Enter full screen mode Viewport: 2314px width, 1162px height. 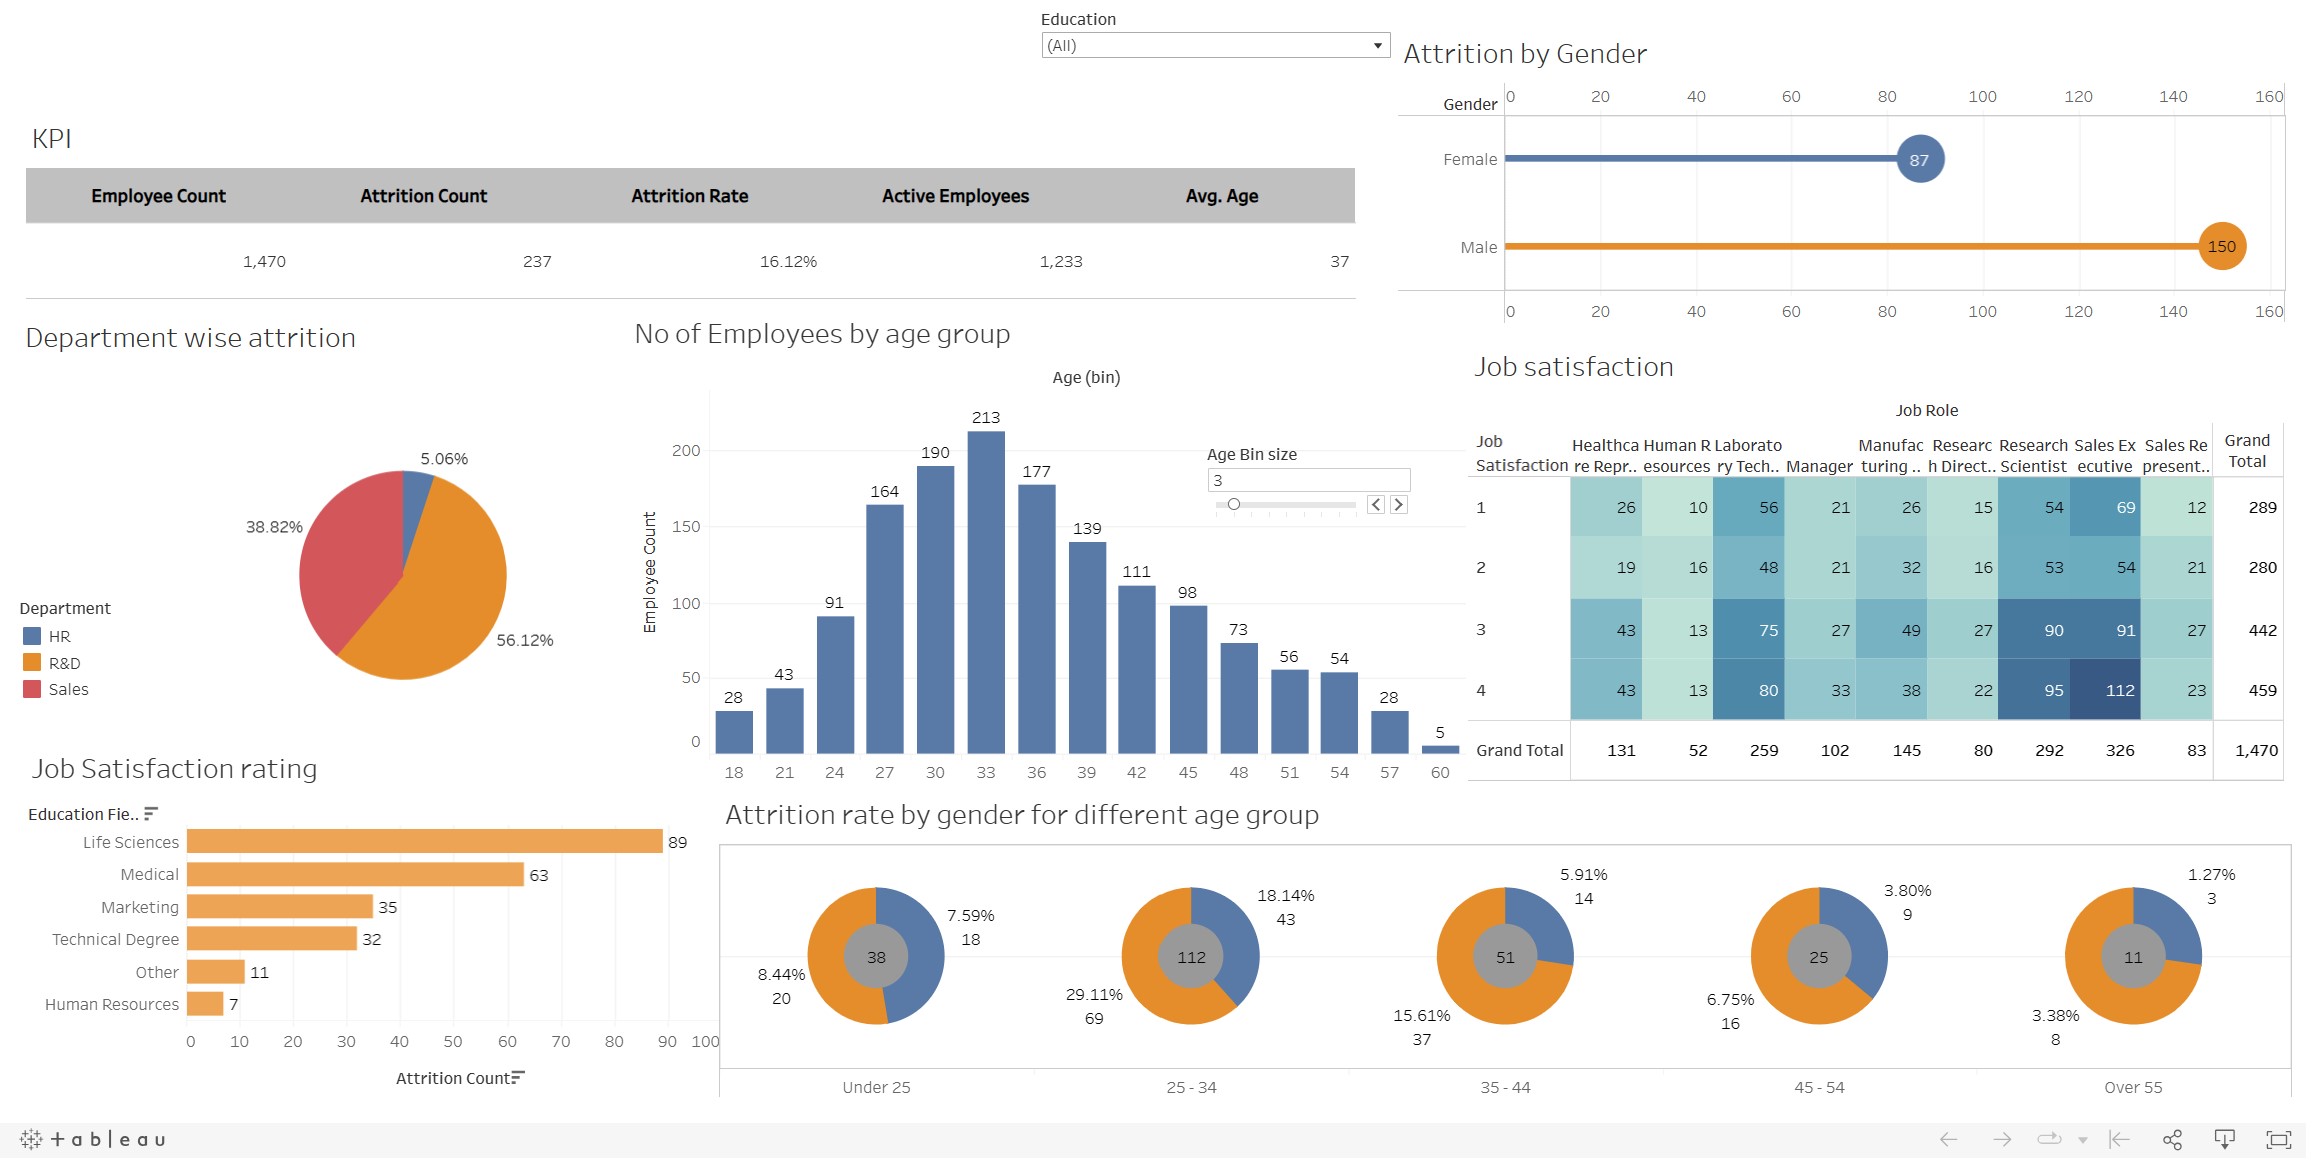point(2278,1139)
